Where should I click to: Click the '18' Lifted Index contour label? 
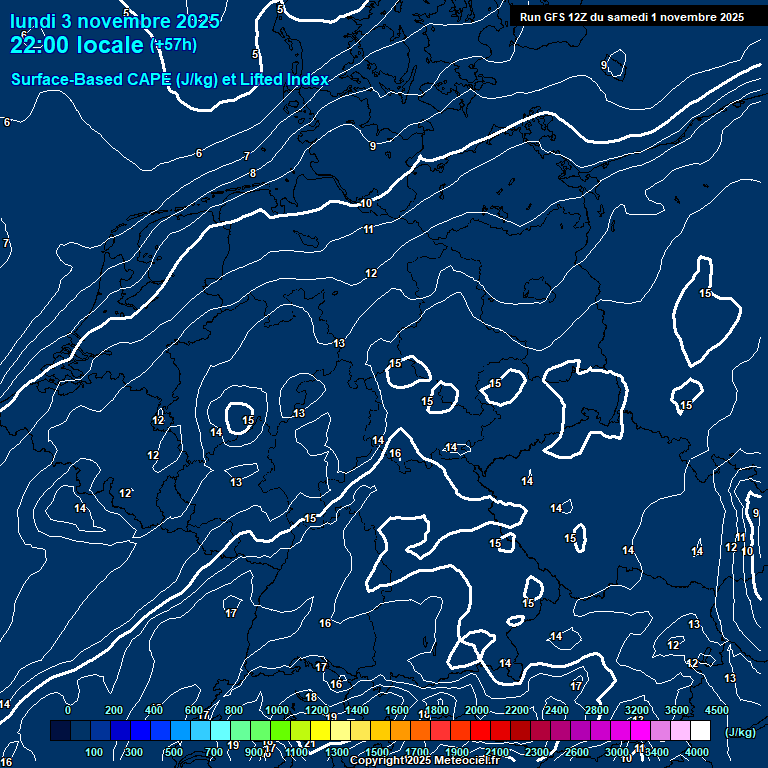[311, 697]
